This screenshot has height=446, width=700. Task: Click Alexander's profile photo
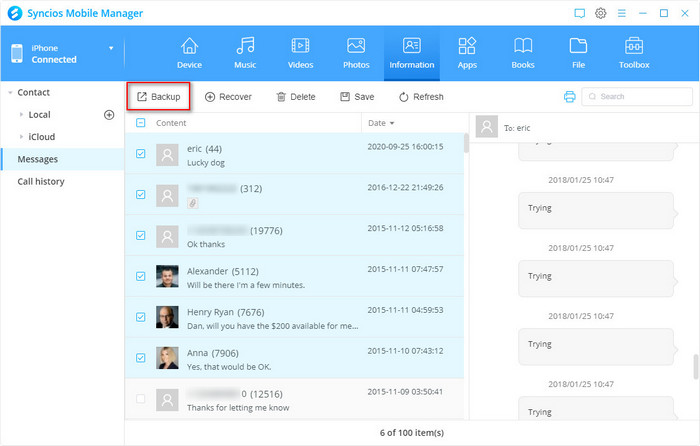pyautogui.click(x=167, y=276)
